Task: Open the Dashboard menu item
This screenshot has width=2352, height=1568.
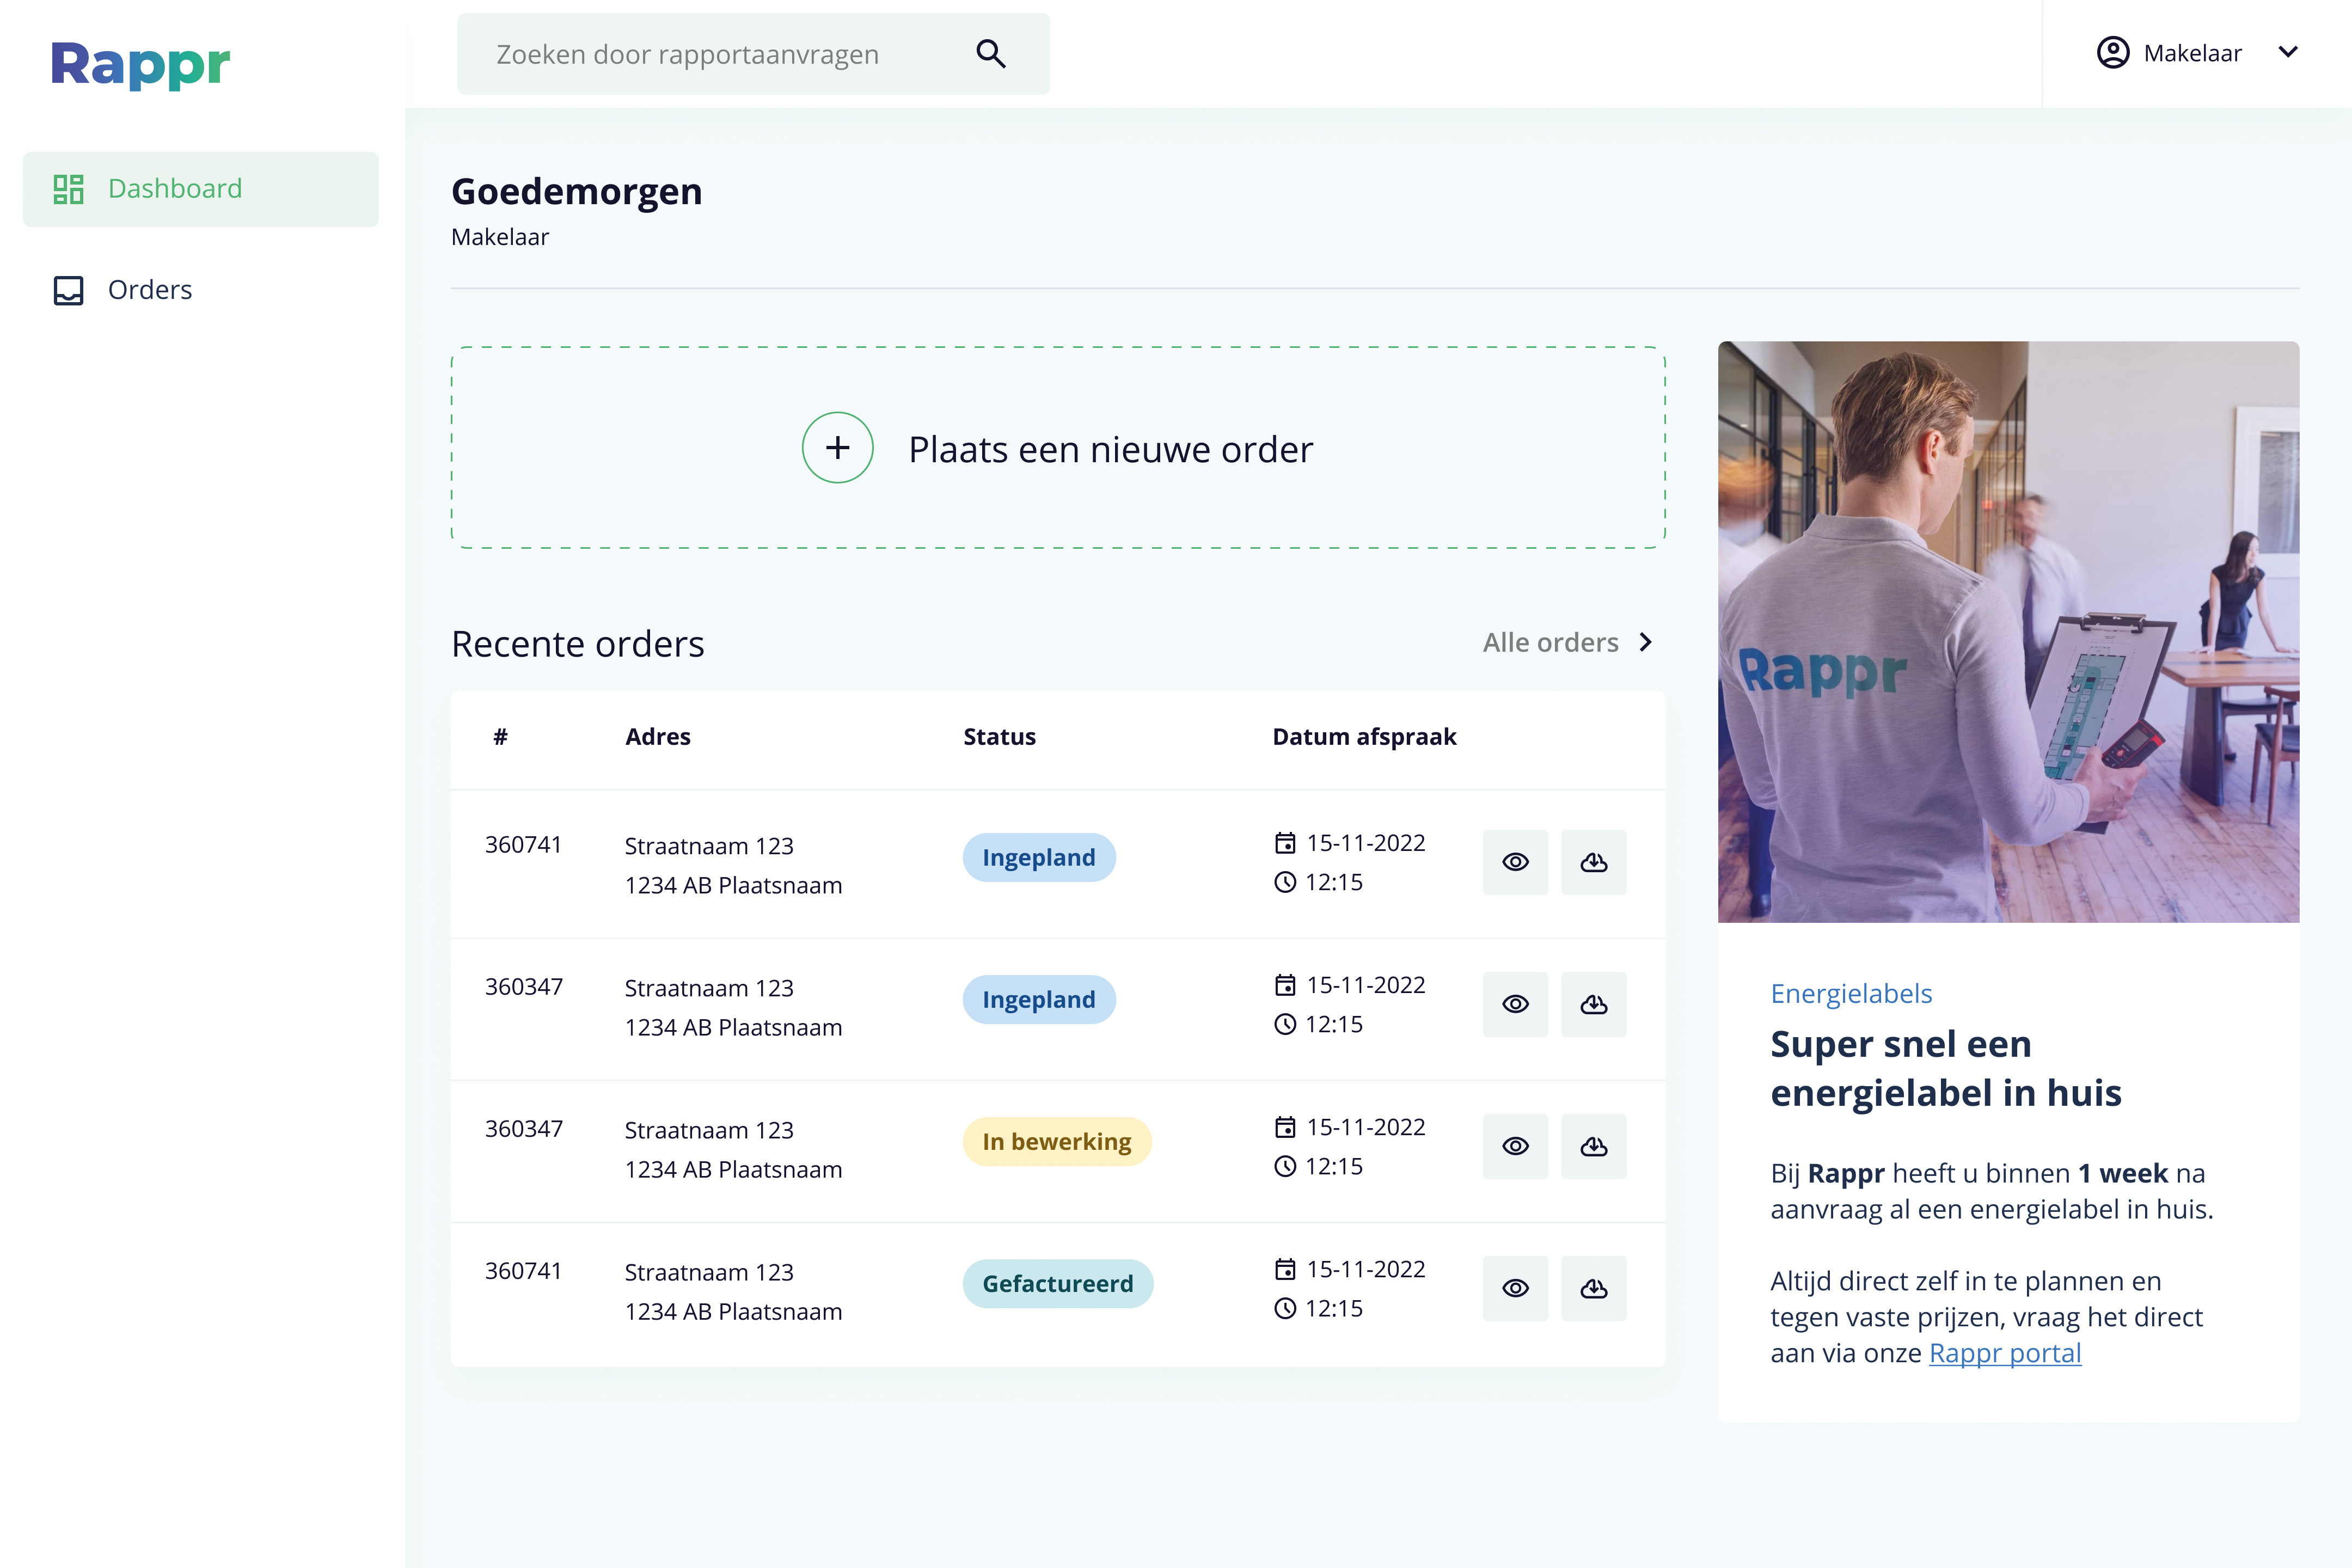Action: [201, 189]
